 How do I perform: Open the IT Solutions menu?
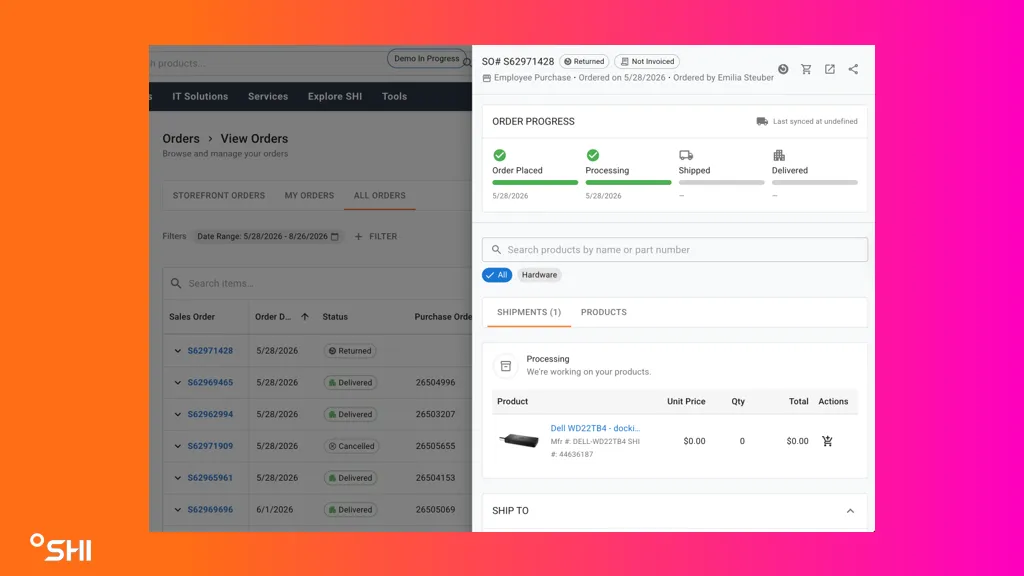tap(200, 96)
